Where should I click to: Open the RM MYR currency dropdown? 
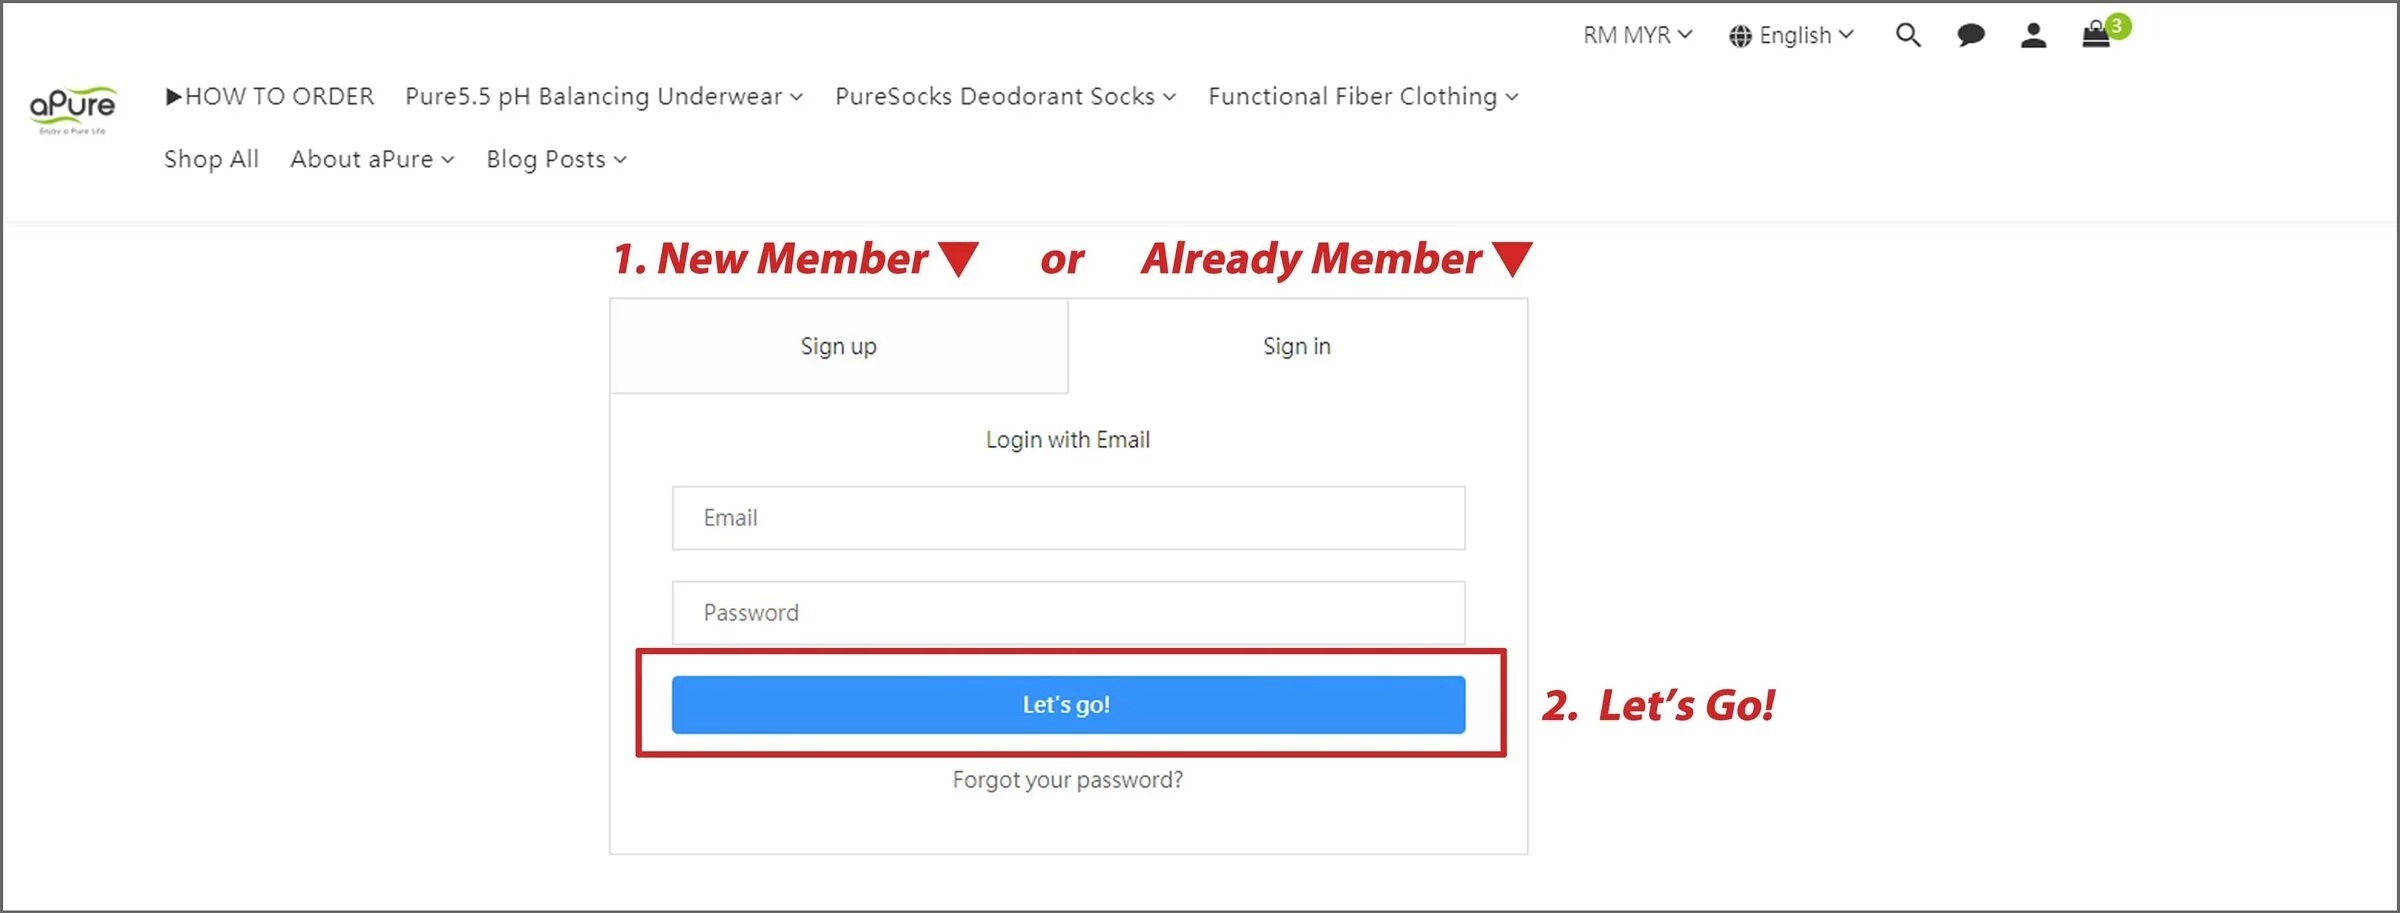(x=1637, y=36)
